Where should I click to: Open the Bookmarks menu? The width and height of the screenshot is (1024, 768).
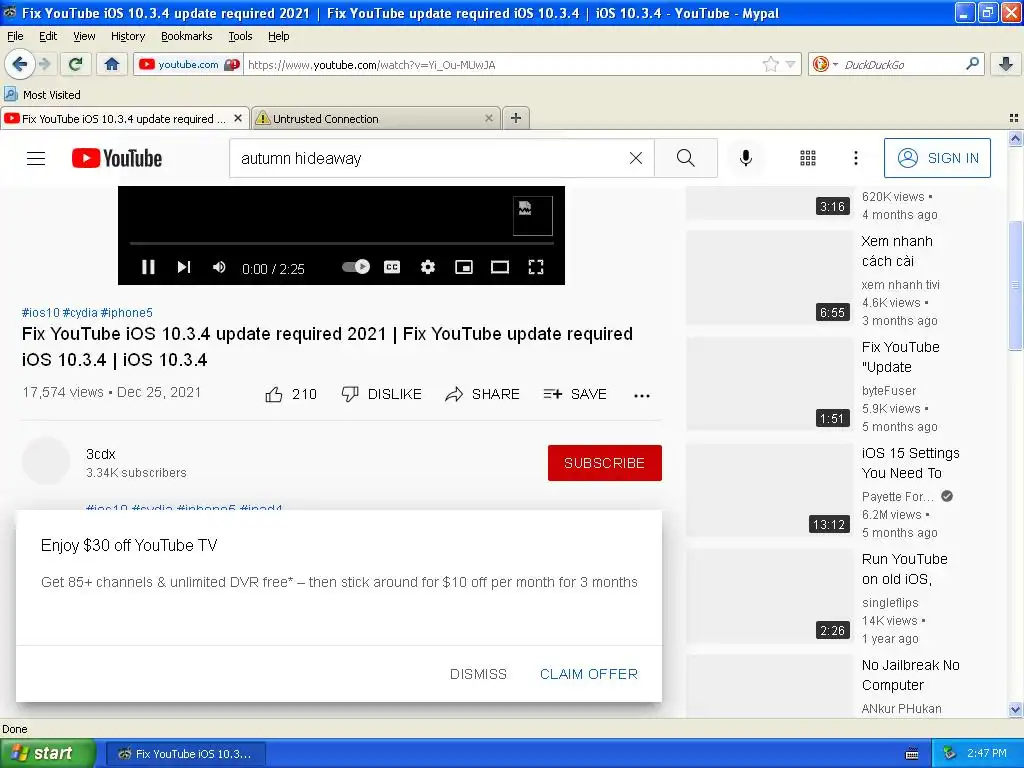point(187,36)
